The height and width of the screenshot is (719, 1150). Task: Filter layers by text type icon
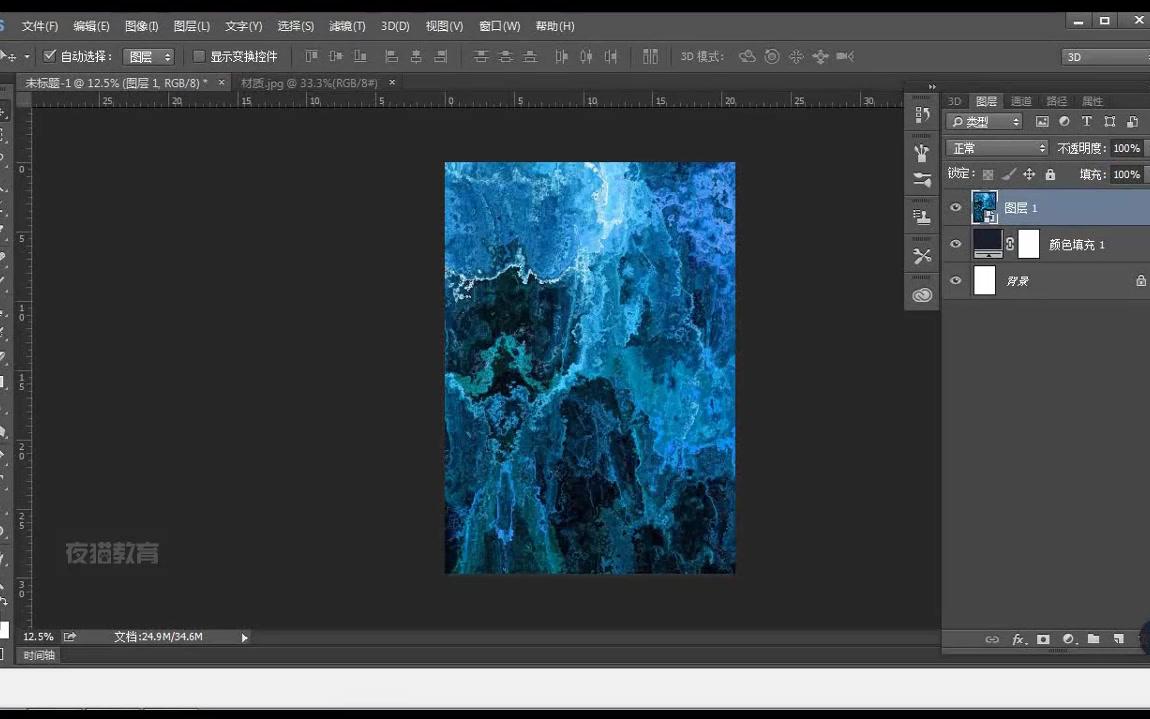point(1087,121)
